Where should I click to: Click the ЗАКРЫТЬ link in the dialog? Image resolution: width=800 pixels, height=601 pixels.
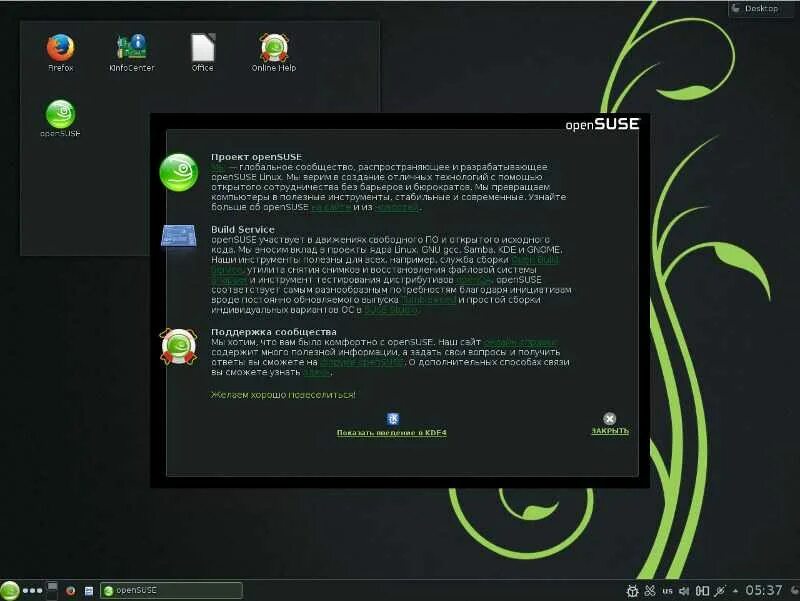610,431
